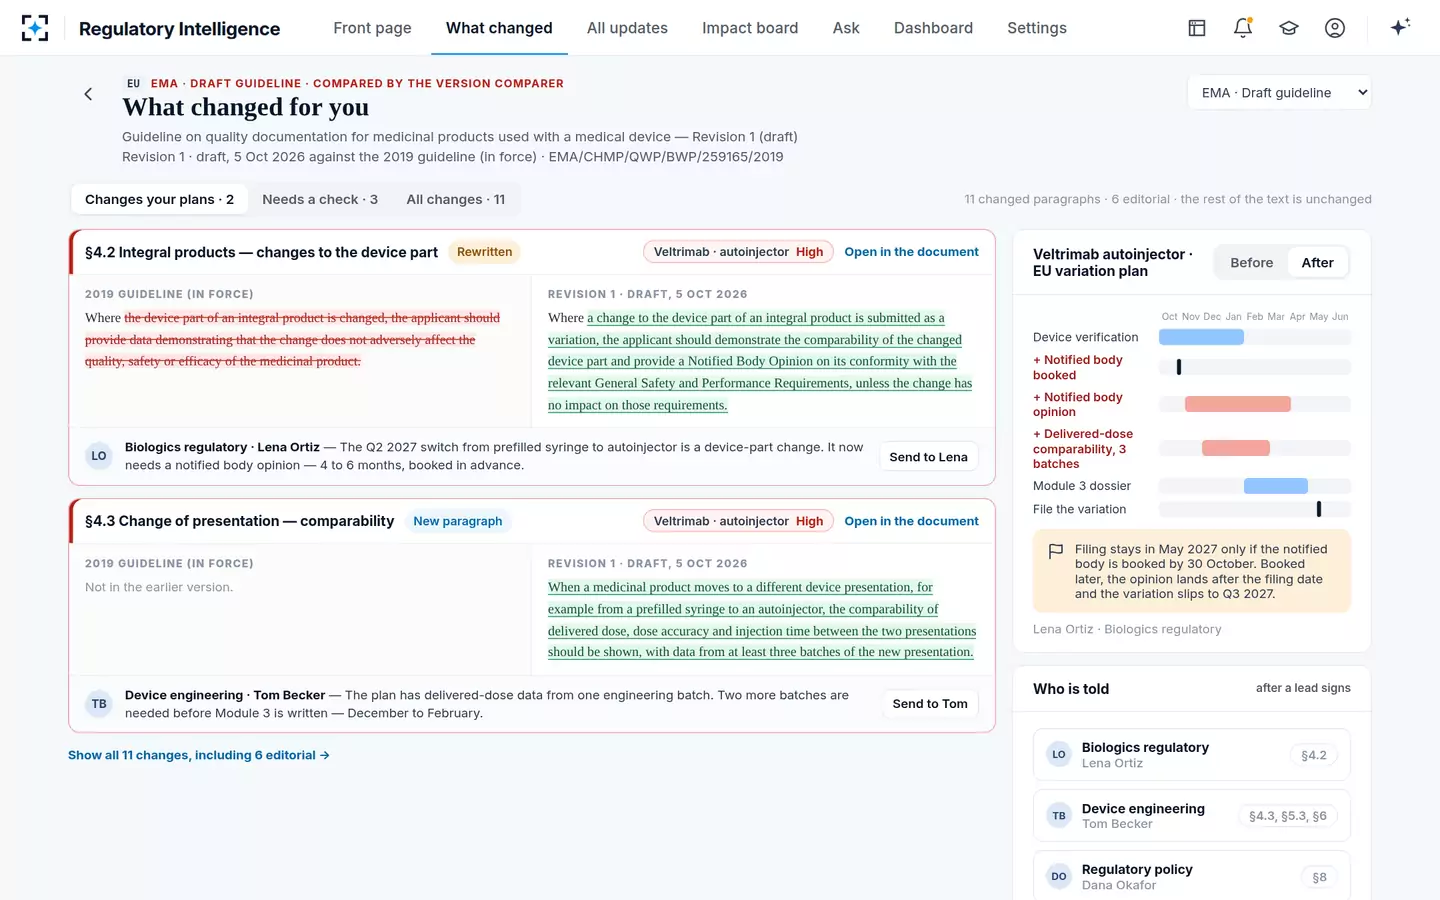Switch plan view to After
The height and width of the screenshot is (900, 1440).
click(1317, 263)
